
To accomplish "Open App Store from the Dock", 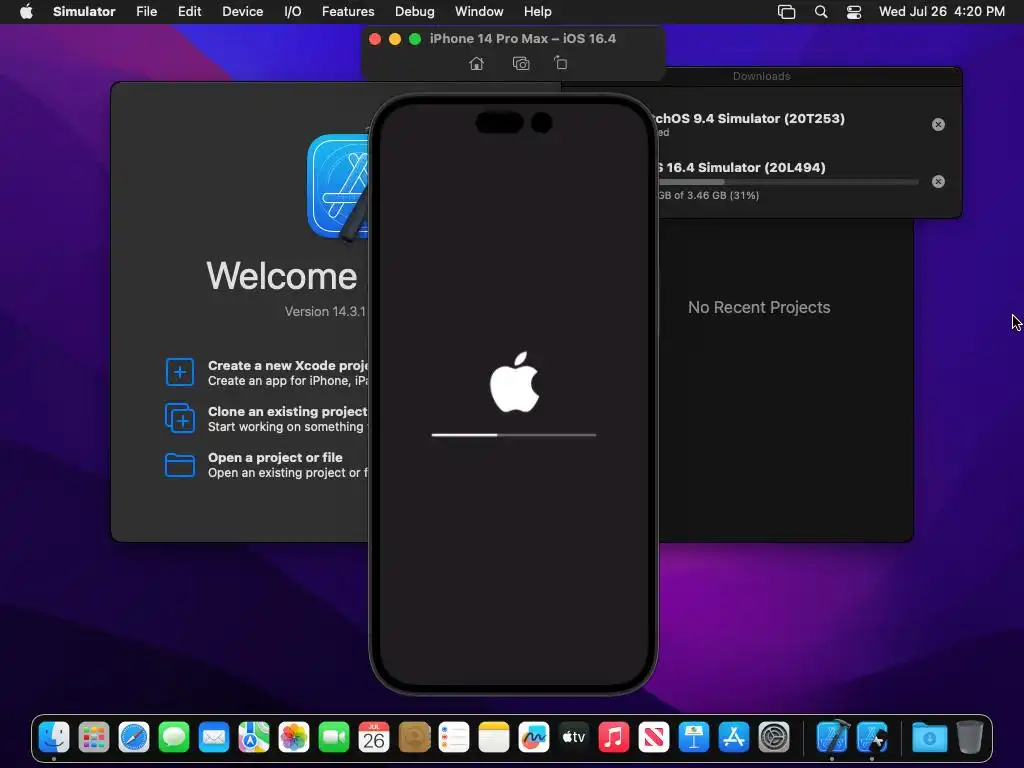I will [734, 738].
